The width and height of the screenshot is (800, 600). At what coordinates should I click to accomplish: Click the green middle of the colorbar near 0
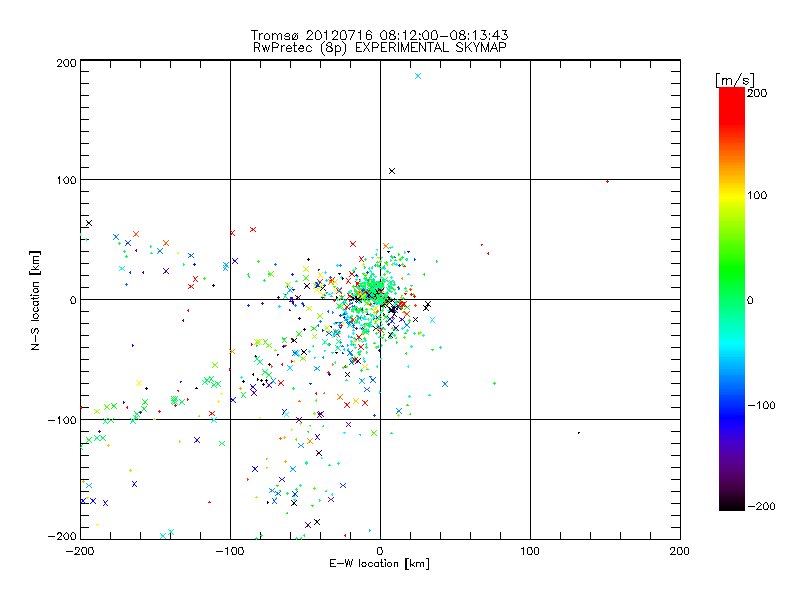click(732, 299)
